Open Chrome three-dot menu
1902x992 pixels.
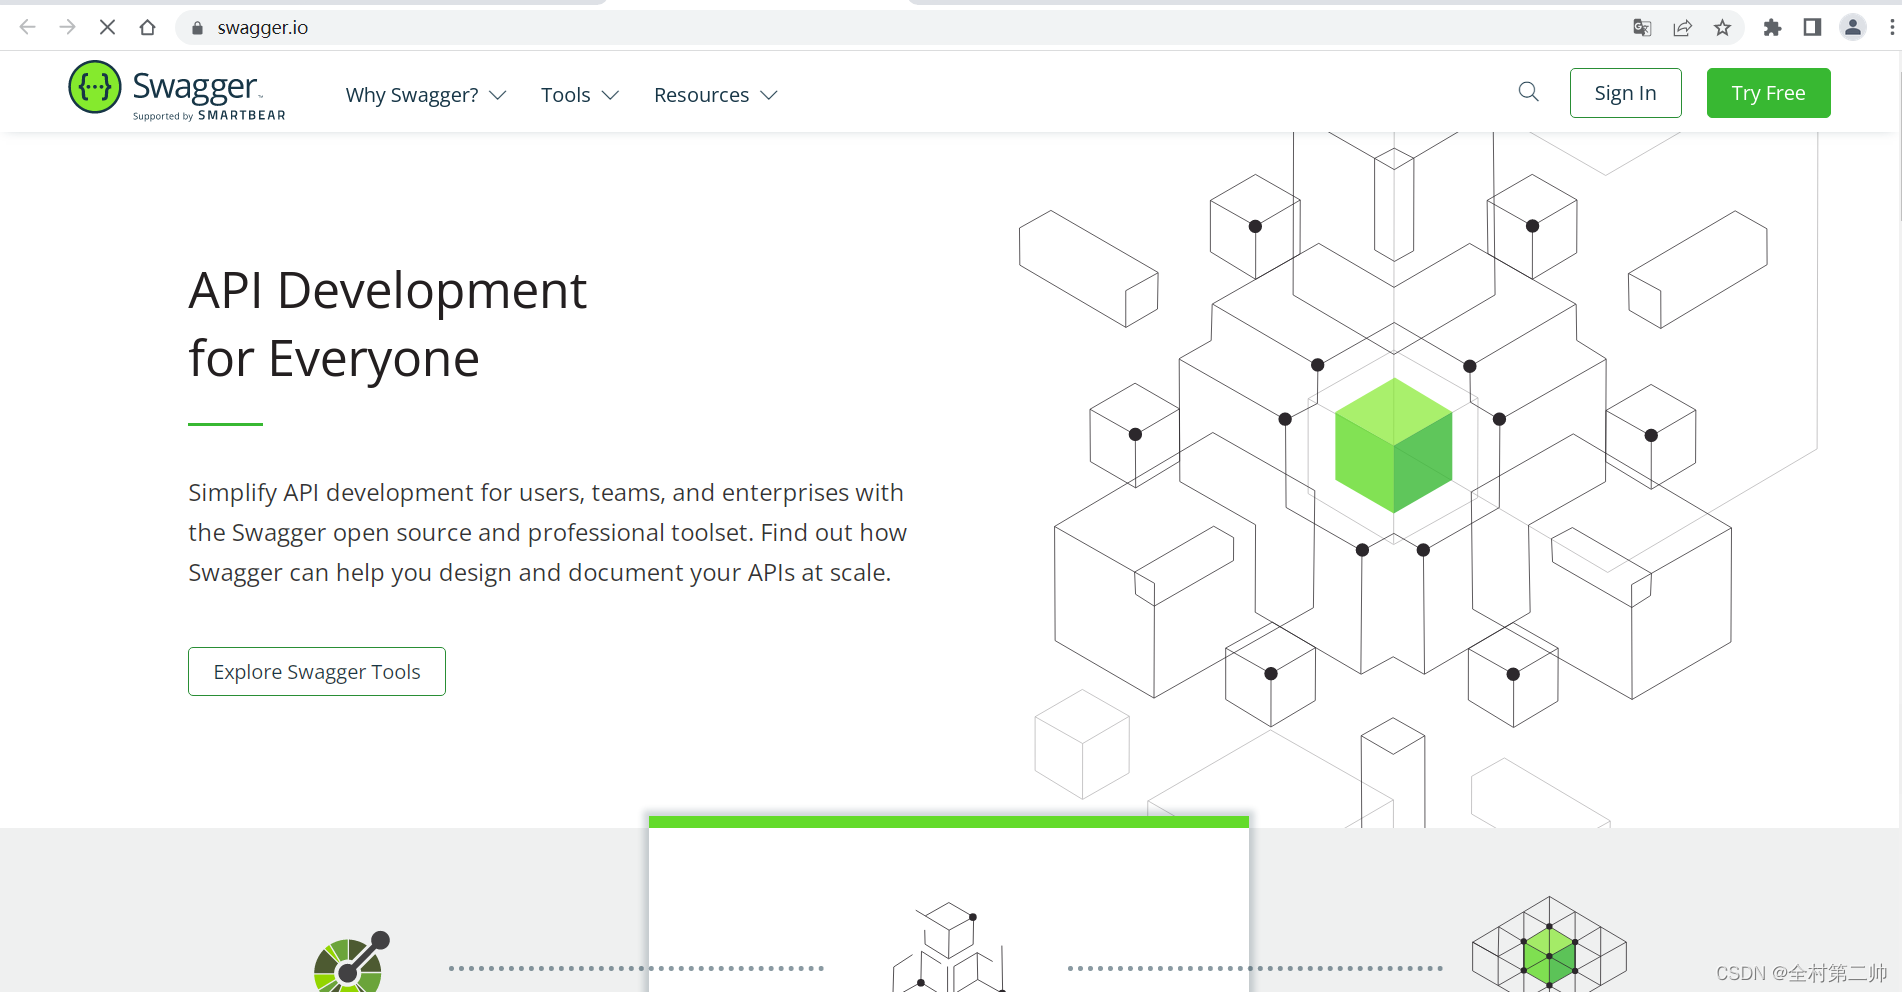point(1892,27)
